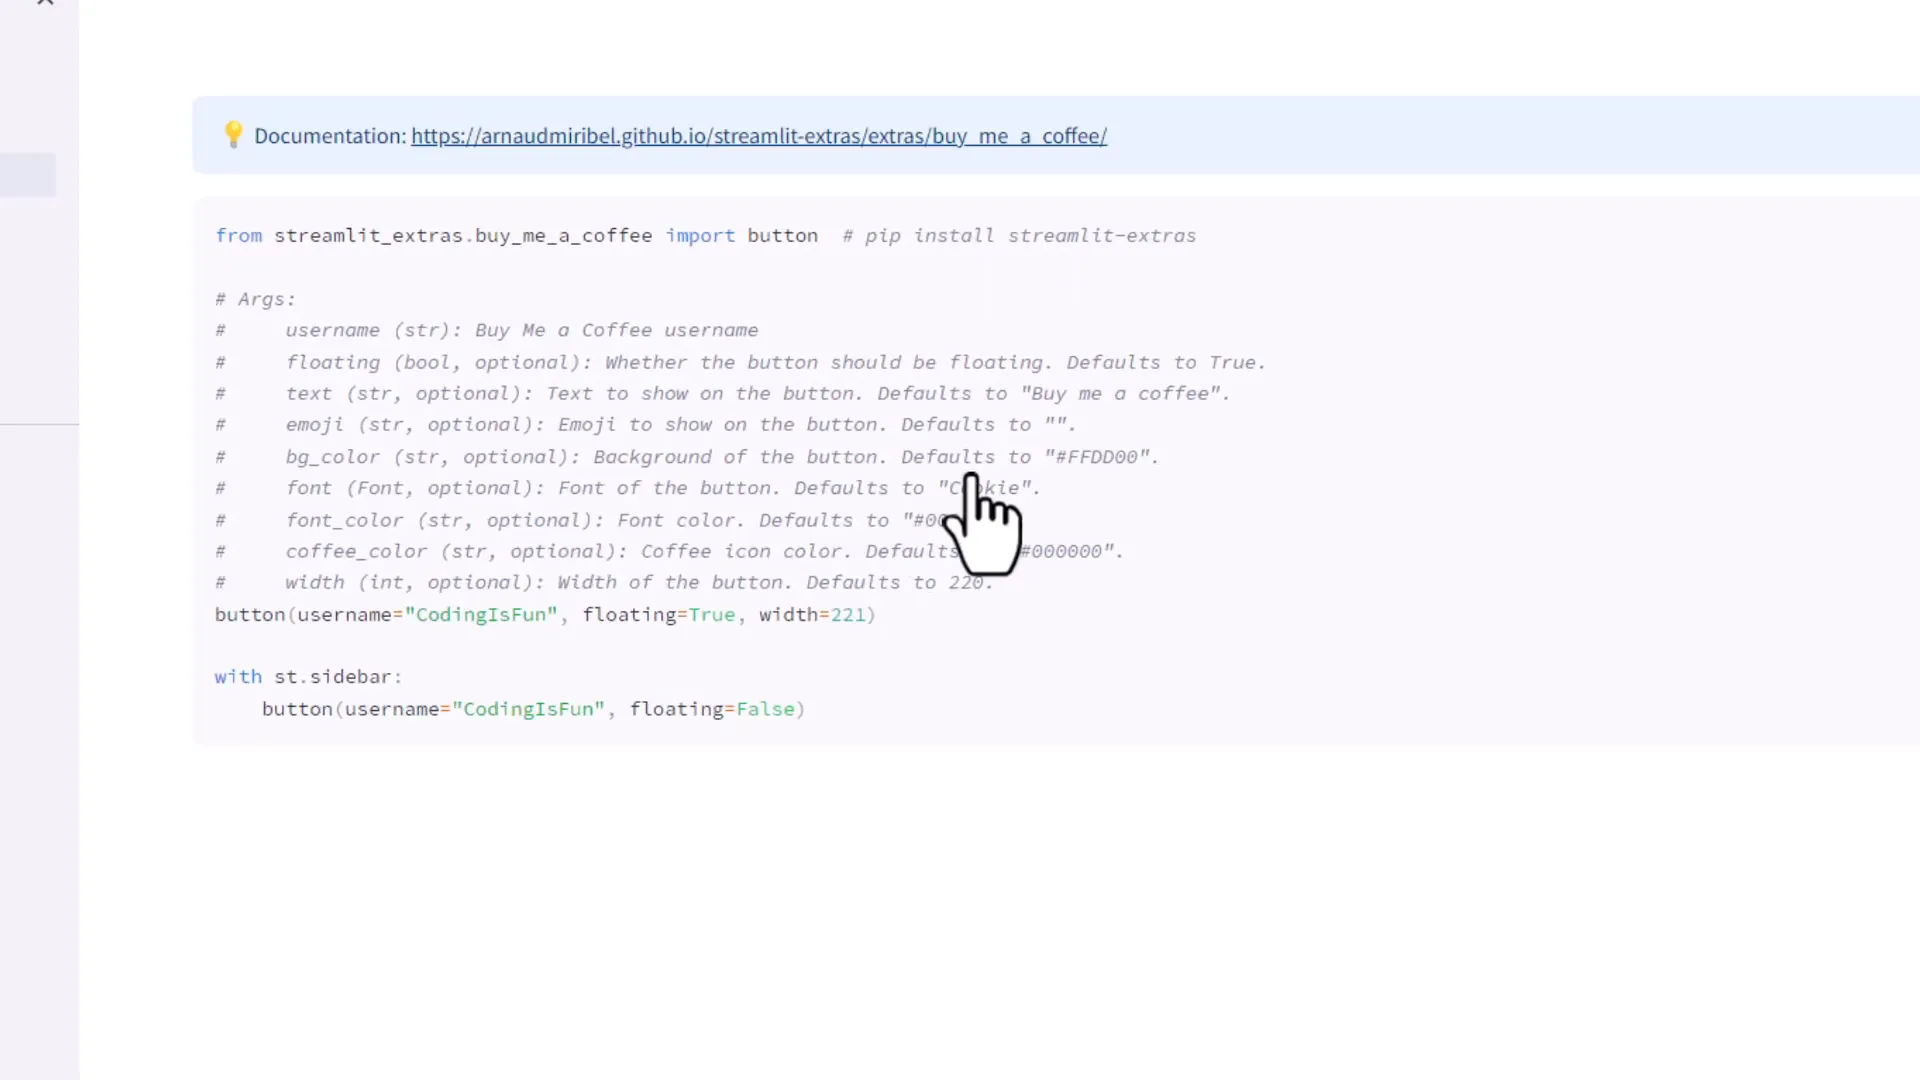Click the 'from' keyword in the import line
Viewport: 1920px width, 1080px height.
238,236
